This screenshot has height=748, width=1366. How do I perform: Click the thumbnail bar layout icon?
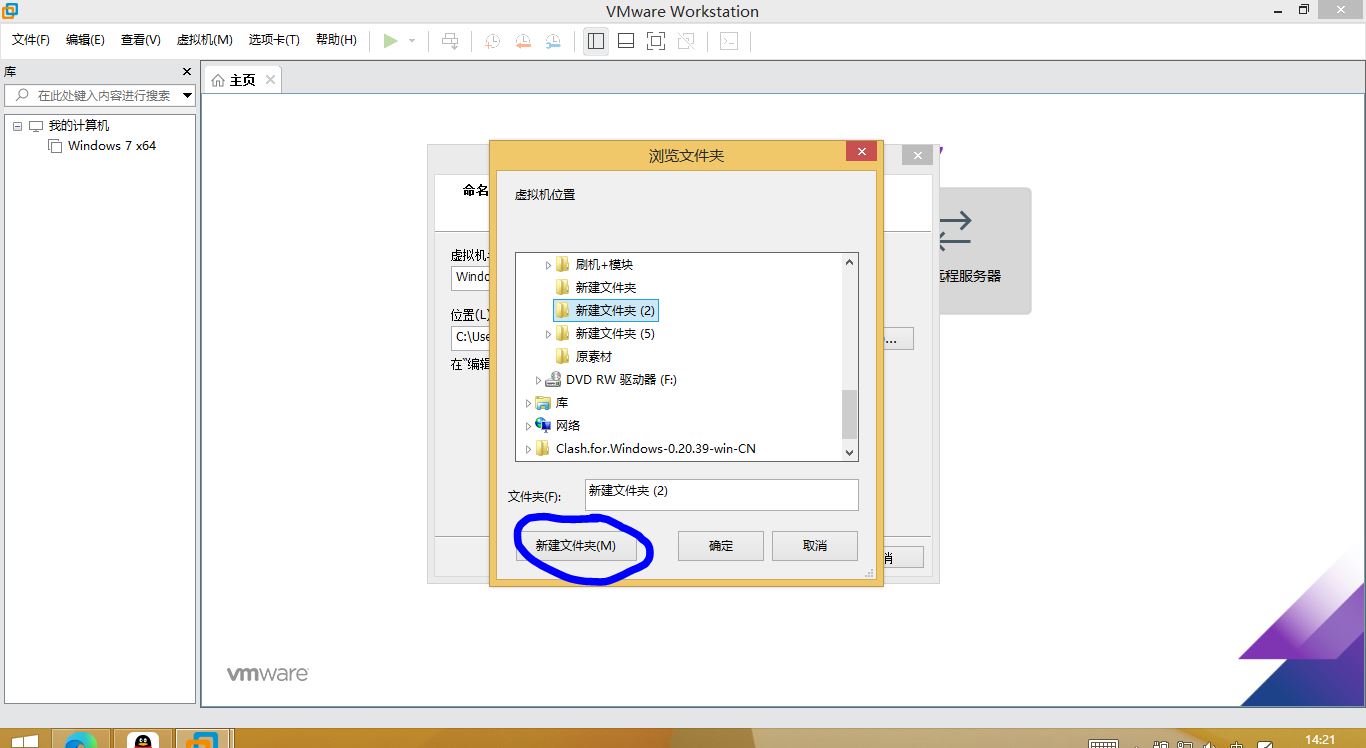626,41
